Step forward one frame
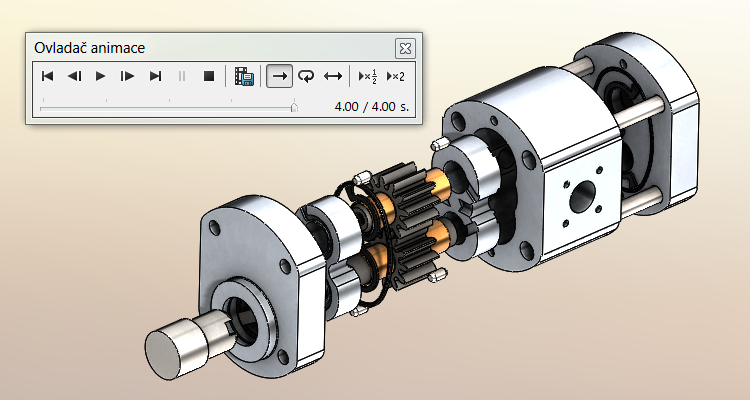The width and height of the screenshot is (750, 400). (x=127, y=76)
